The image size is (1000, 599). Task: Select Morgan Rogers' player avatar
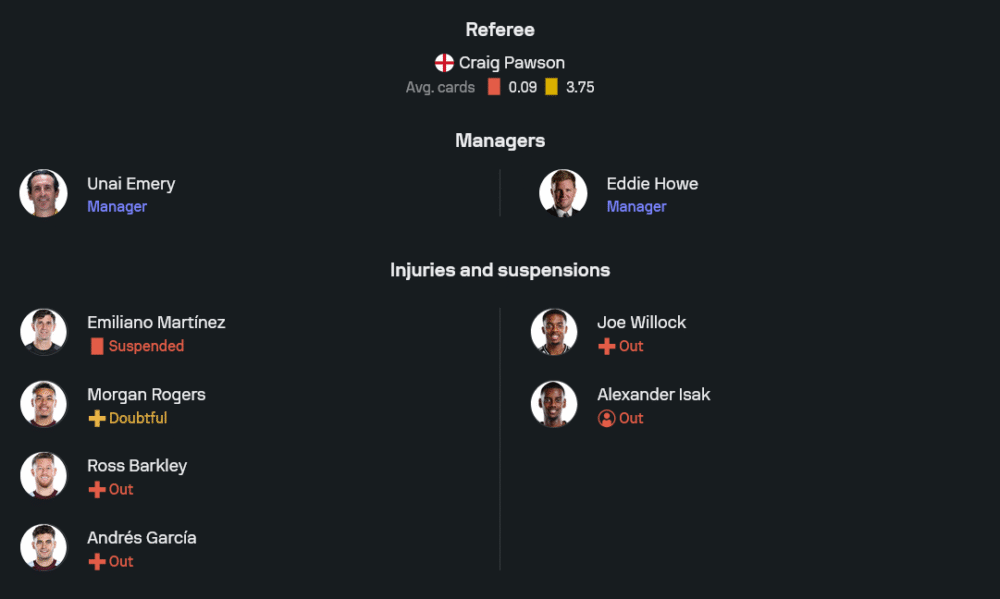pyautogui.click(x=44, y=404)
